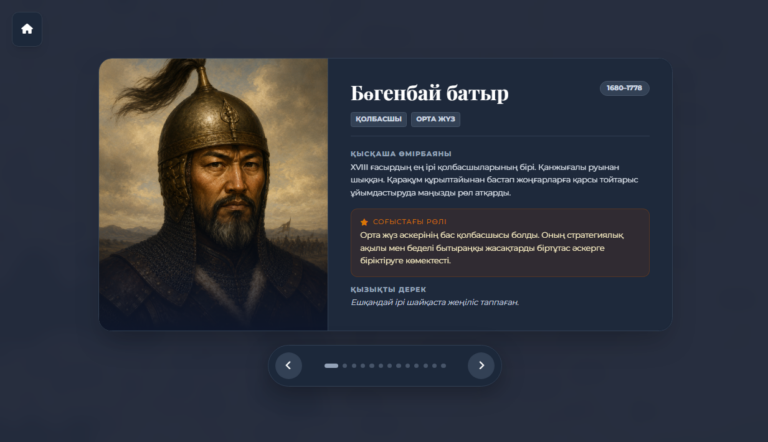This screenshot has width=768, height=442.
Task: Jump to the second pagination dot
Action: tap(345, 366)
